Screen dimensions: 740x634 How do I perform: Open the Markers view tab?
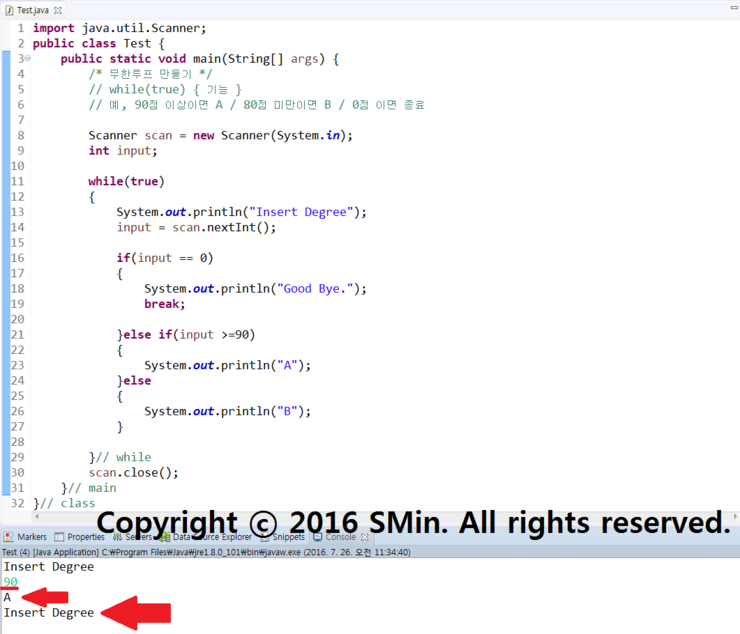point(25,537)
